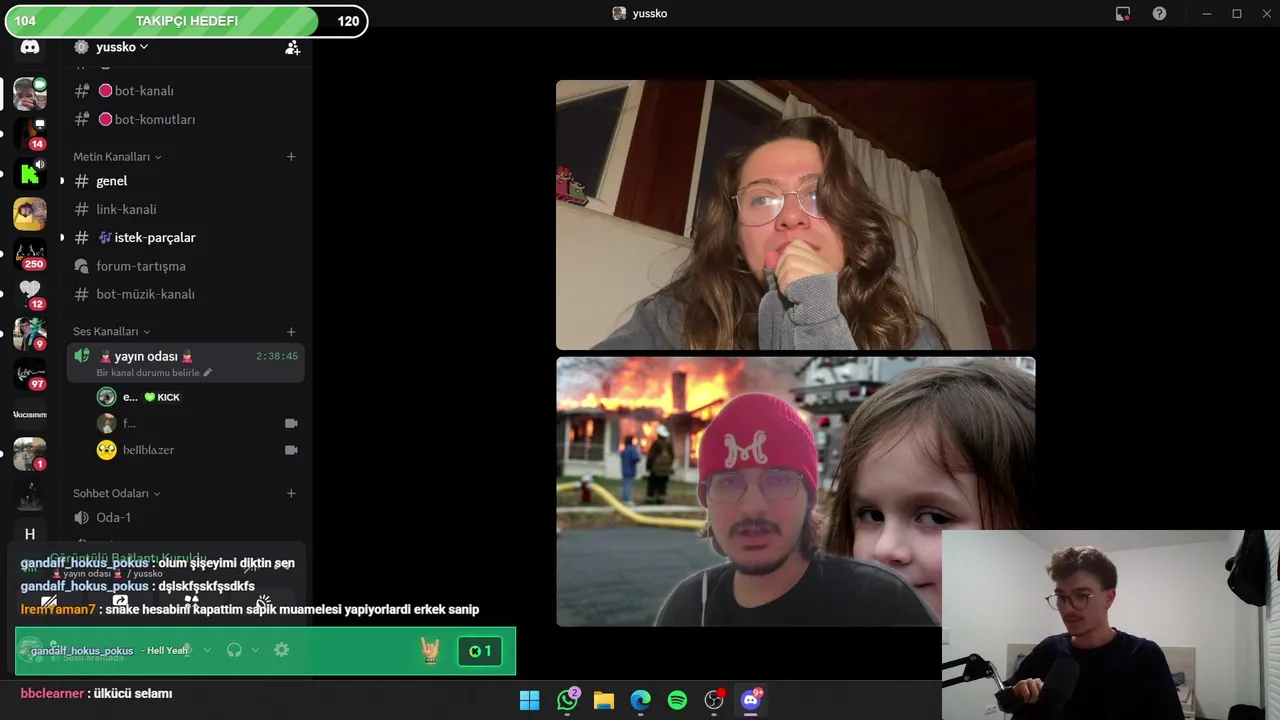Viewport: 1280px width, 720px height.
Task: Open File Explorer from the taskbar
Action: [x=604, y=700]
